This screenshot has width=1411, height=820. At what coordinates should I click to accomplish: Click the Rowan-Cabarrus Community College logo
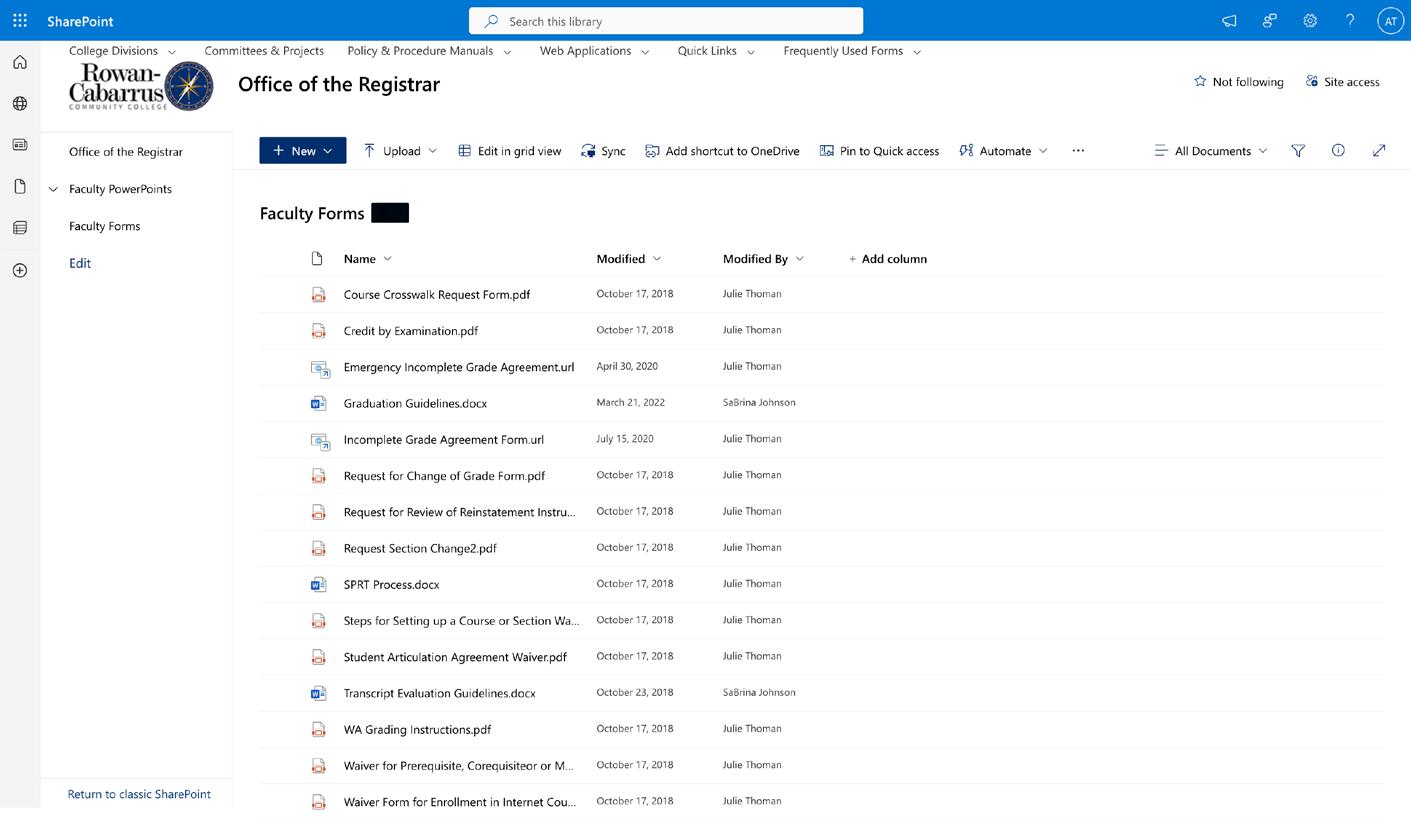coord(141,86)
